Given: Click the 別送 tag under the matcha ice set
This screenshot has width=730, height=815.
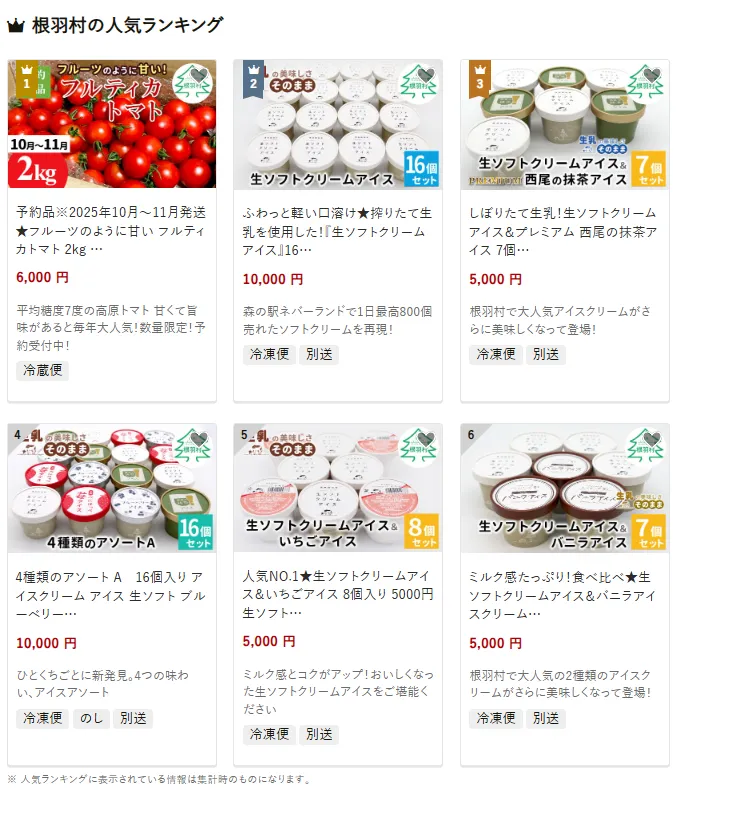Looking at the screenshot, I should (546, 354).
